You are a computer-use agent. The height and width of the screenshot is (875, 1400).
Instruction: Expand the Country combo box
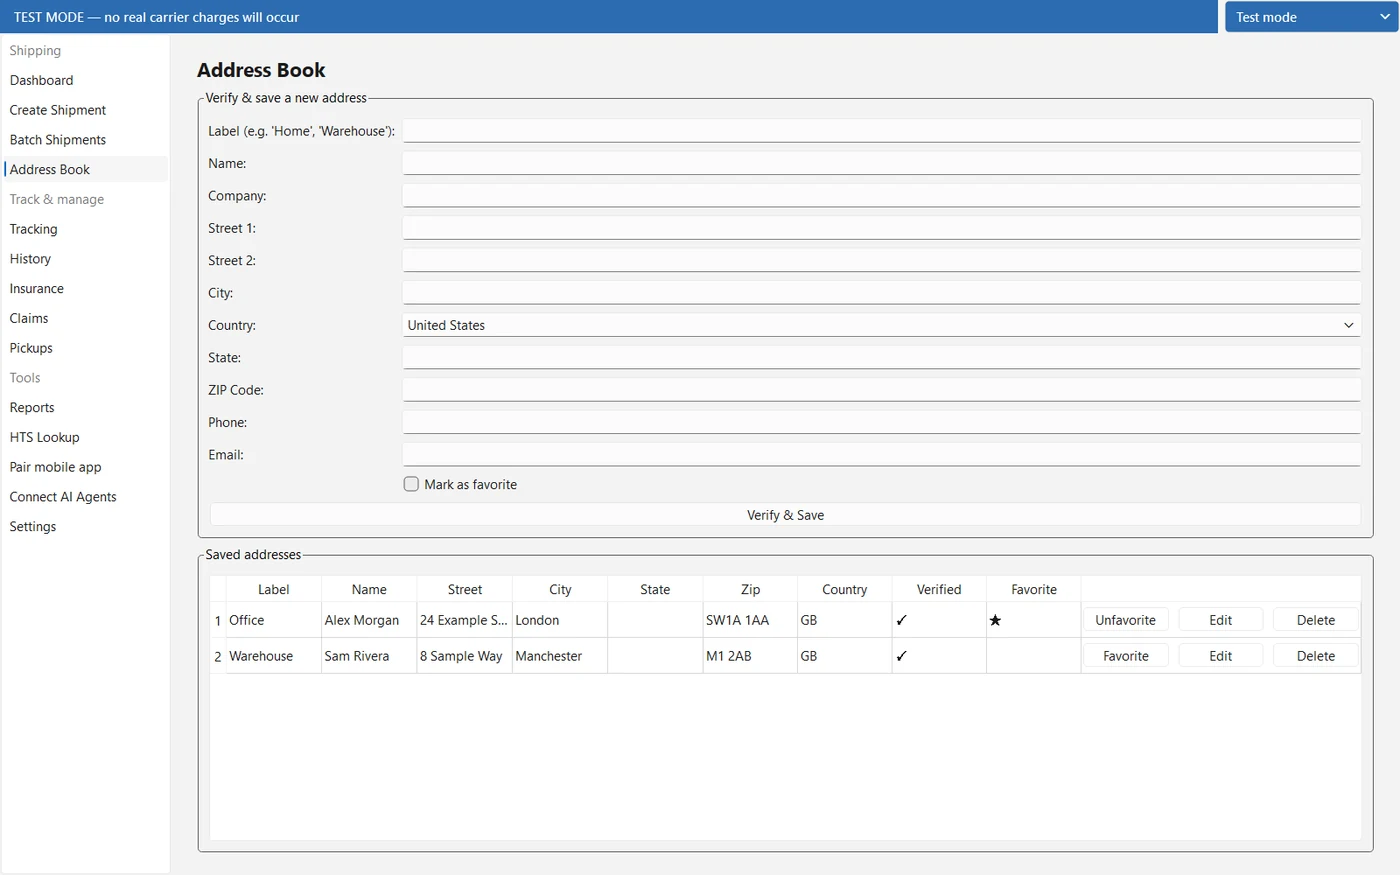[x=881, y=325]
